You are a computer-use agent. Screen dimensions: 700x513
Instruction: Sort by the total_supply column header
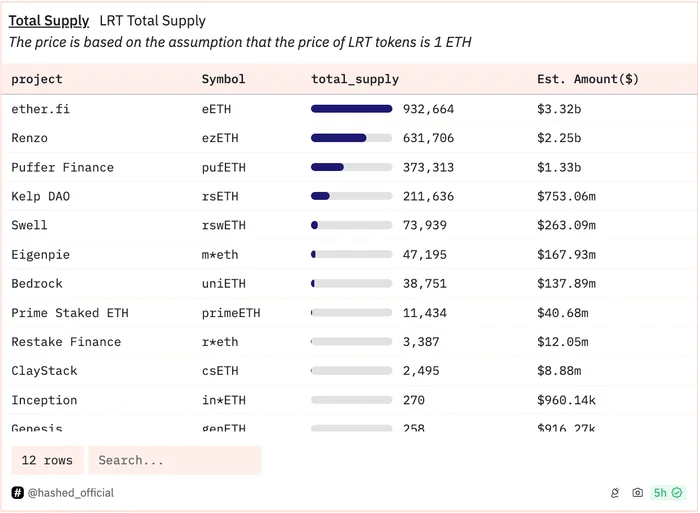click(355, 79)
